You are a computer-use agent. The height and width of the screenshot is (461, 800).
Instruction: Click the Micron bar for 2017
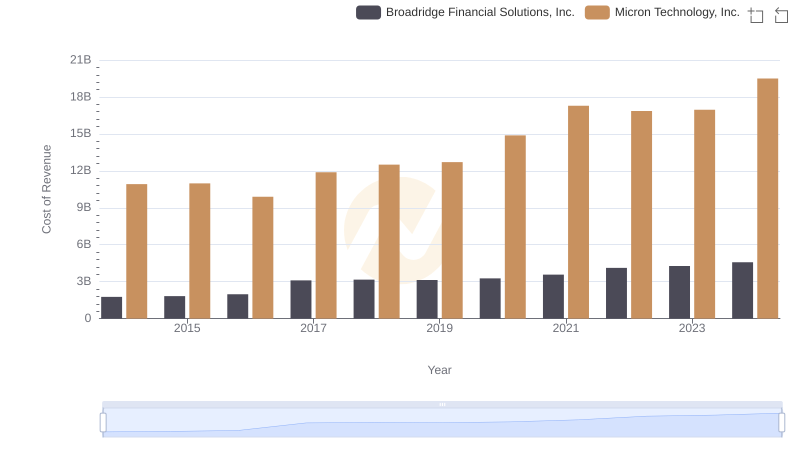pyautogui.click(x=326, y=245)
